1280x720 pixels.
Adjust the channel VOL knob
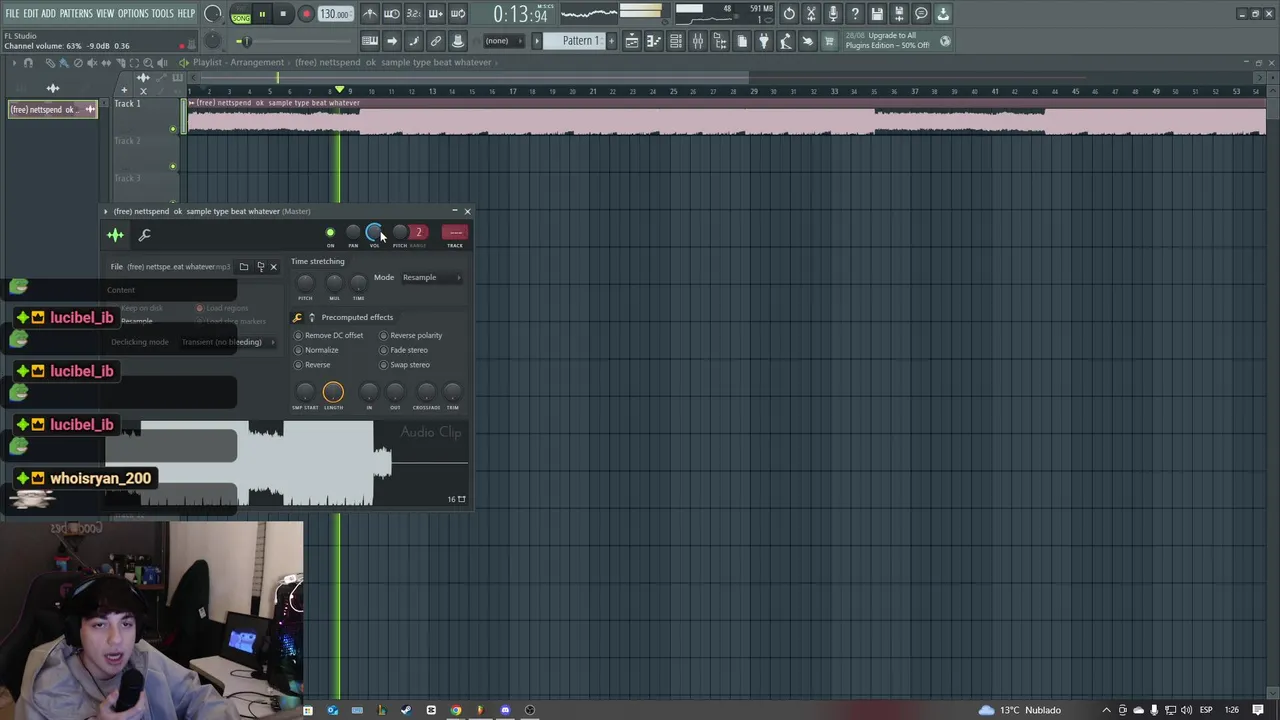[x=374, y=233]
